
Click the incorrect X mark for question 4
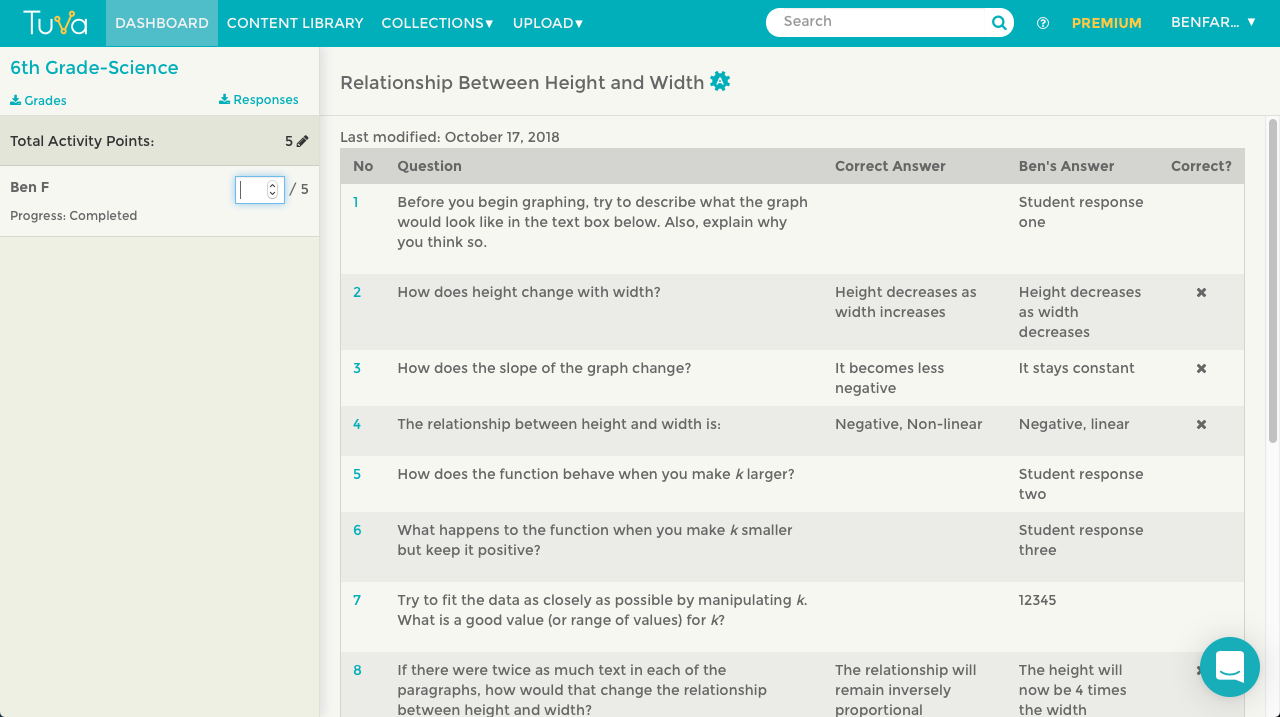(1201, 424)
